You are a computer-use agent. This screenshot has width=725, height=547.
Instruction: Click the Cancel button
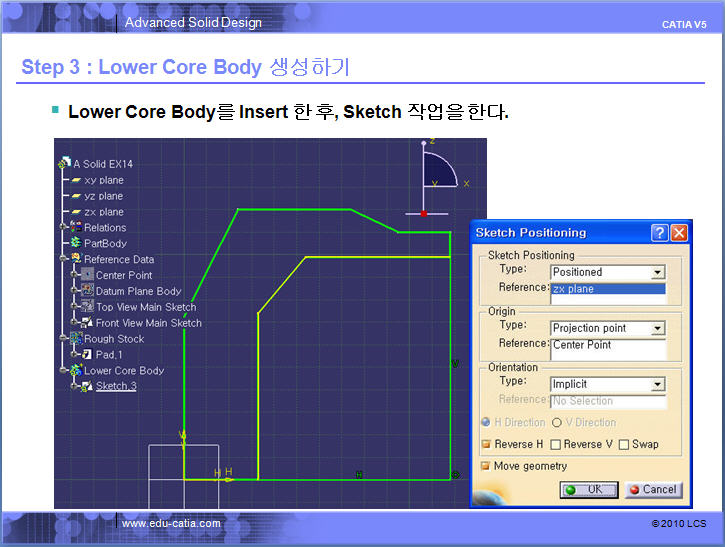(x=653, y=489)
